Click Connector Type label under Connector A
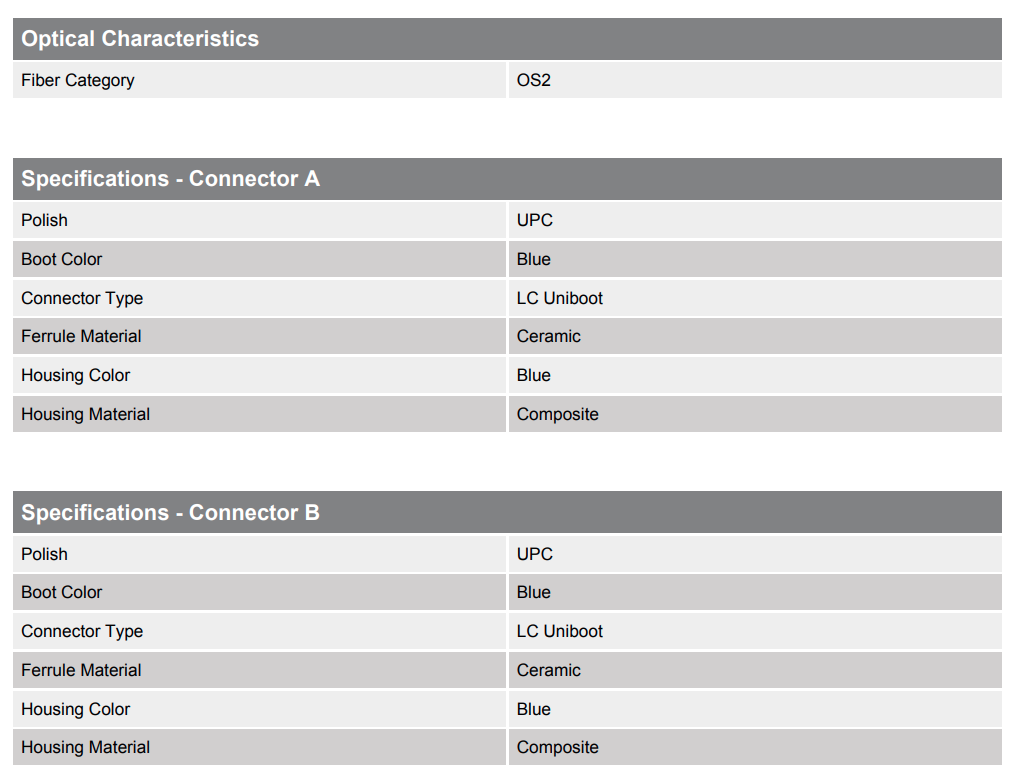 [x=82, y=298]
